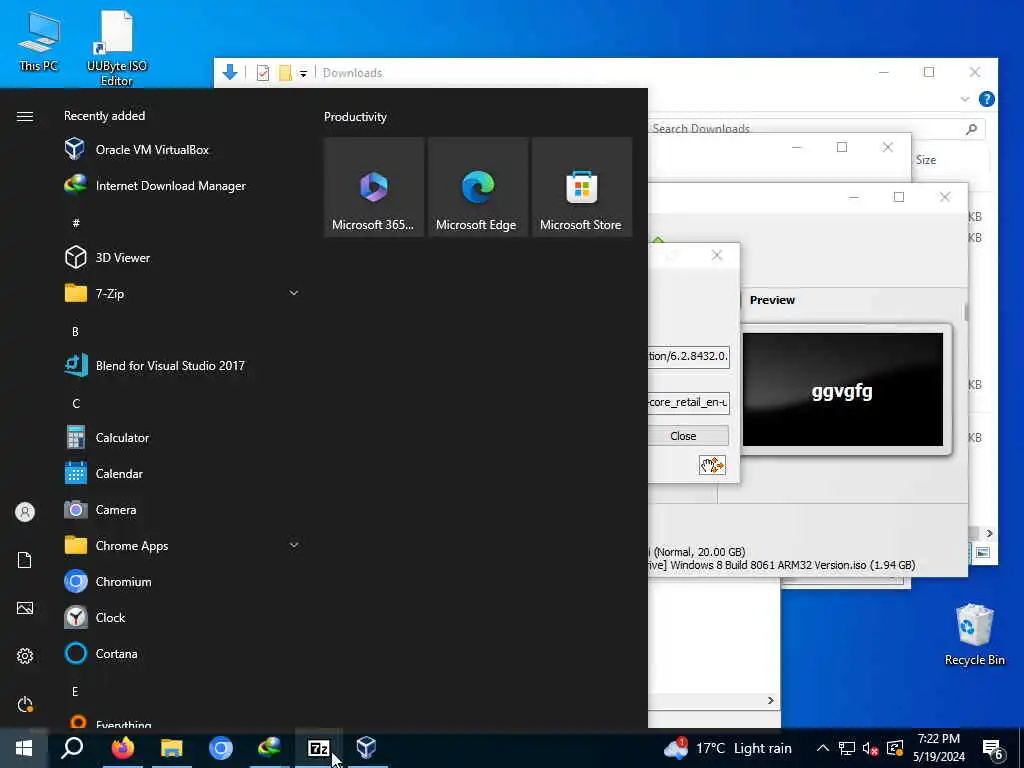1024x768 pixels.
Task: Click the core_retail_en field
Action: pyautogui.click(x=688, y=402)
